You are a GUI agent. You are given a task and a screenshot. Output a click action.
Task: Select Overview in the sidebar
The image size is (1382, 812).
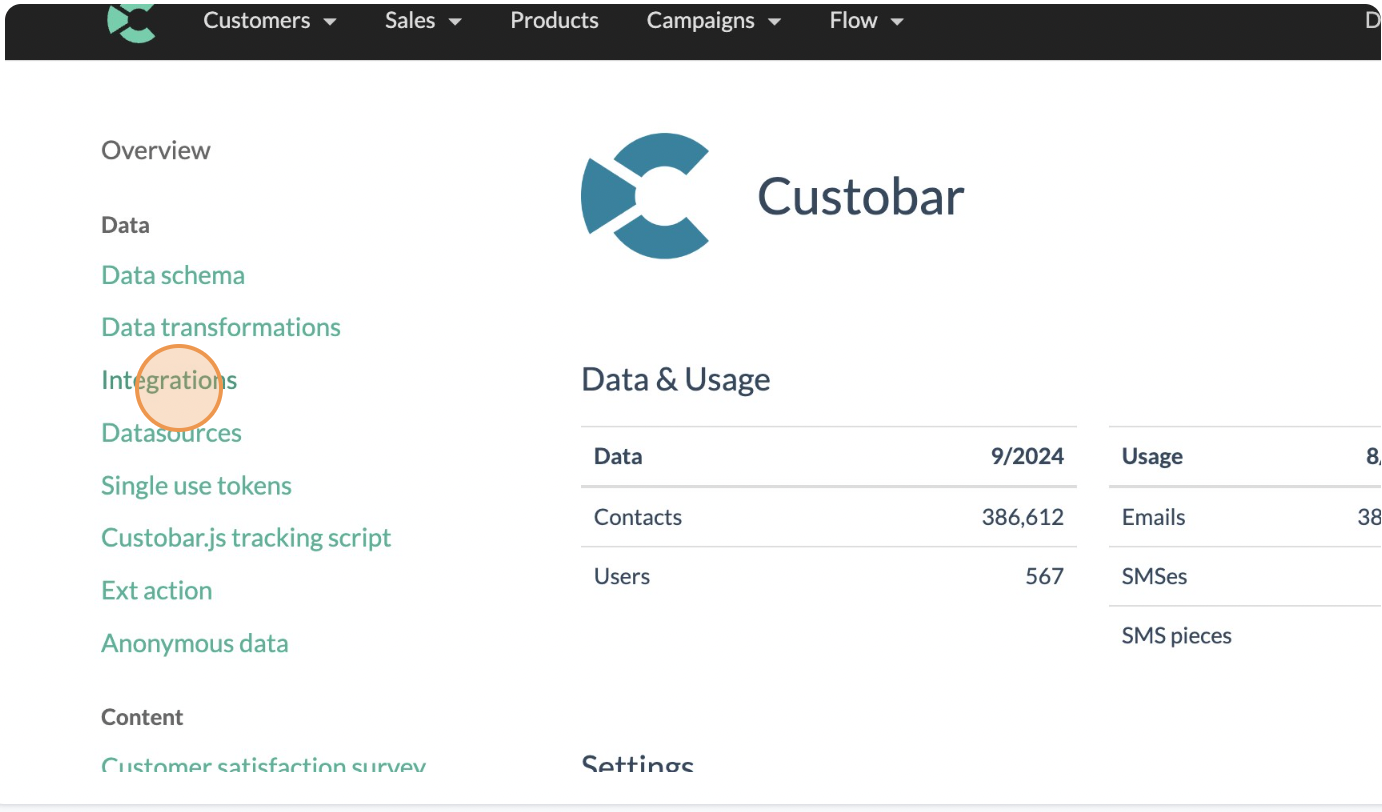click(x=156, y=150)
